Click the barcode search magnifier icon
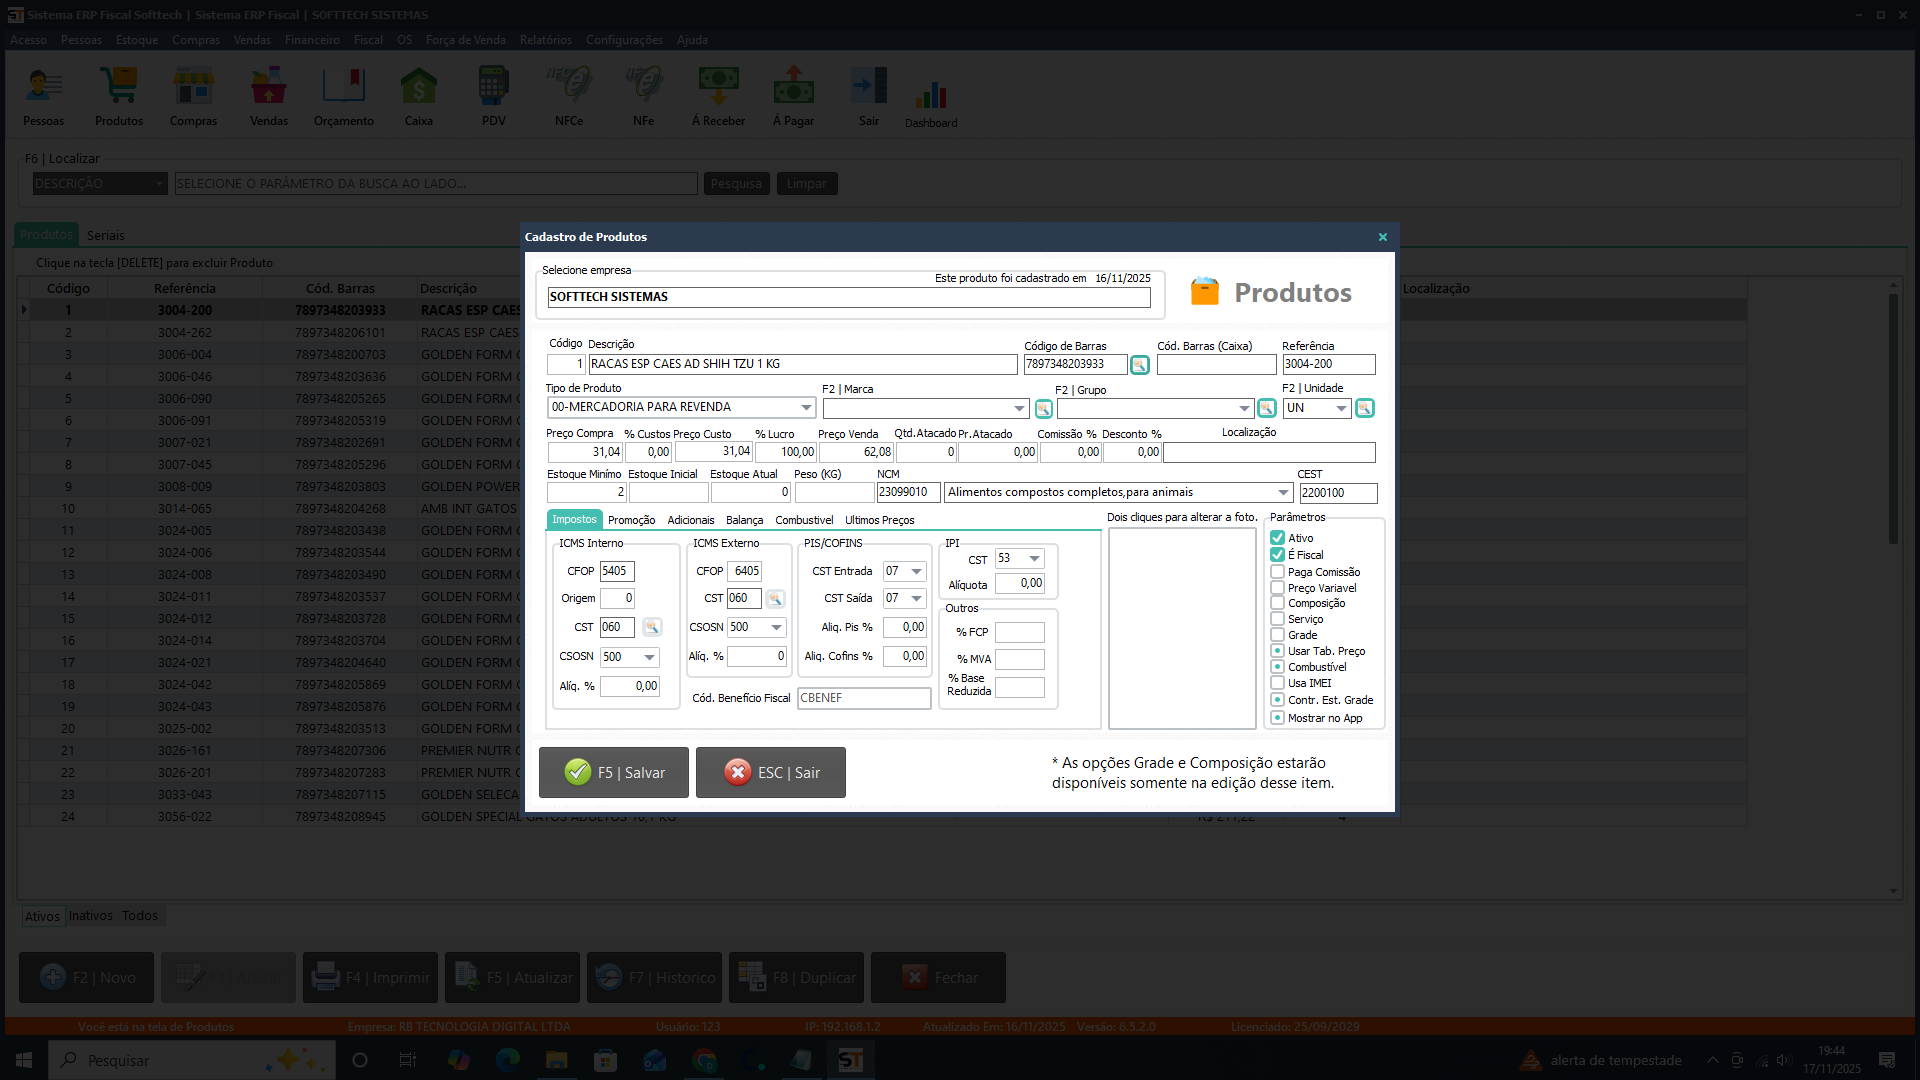 [1139, 365]
